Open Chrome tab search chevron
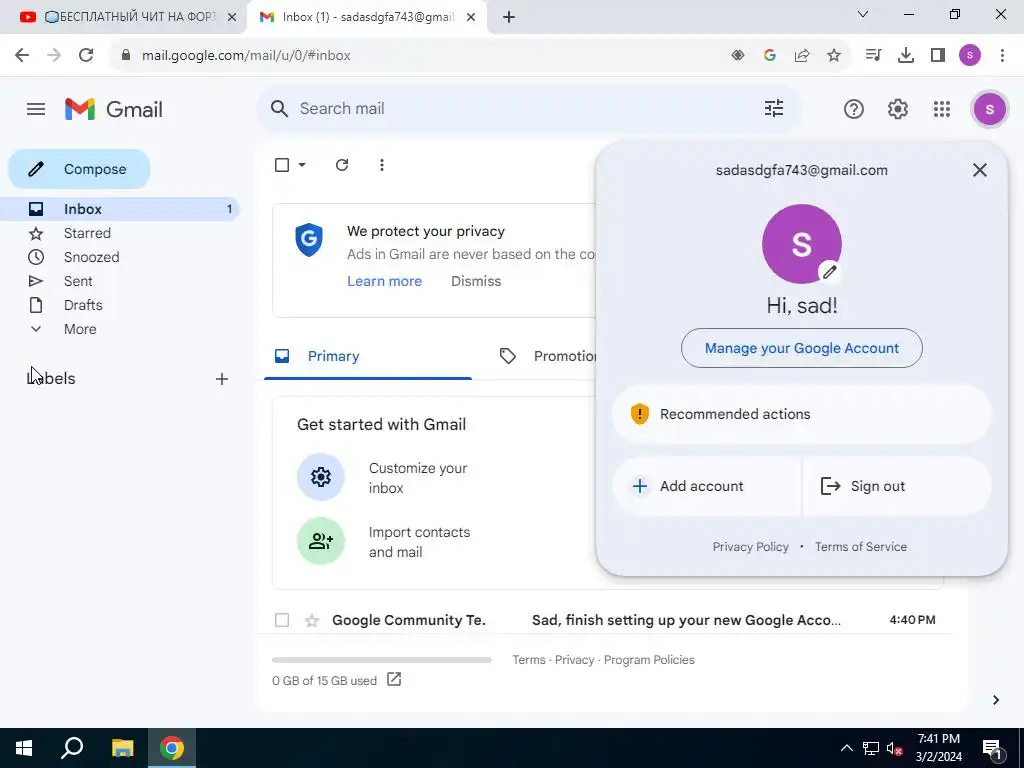Image resolution: width=1024 pixels, height=768 pixels. click(863, 14)
